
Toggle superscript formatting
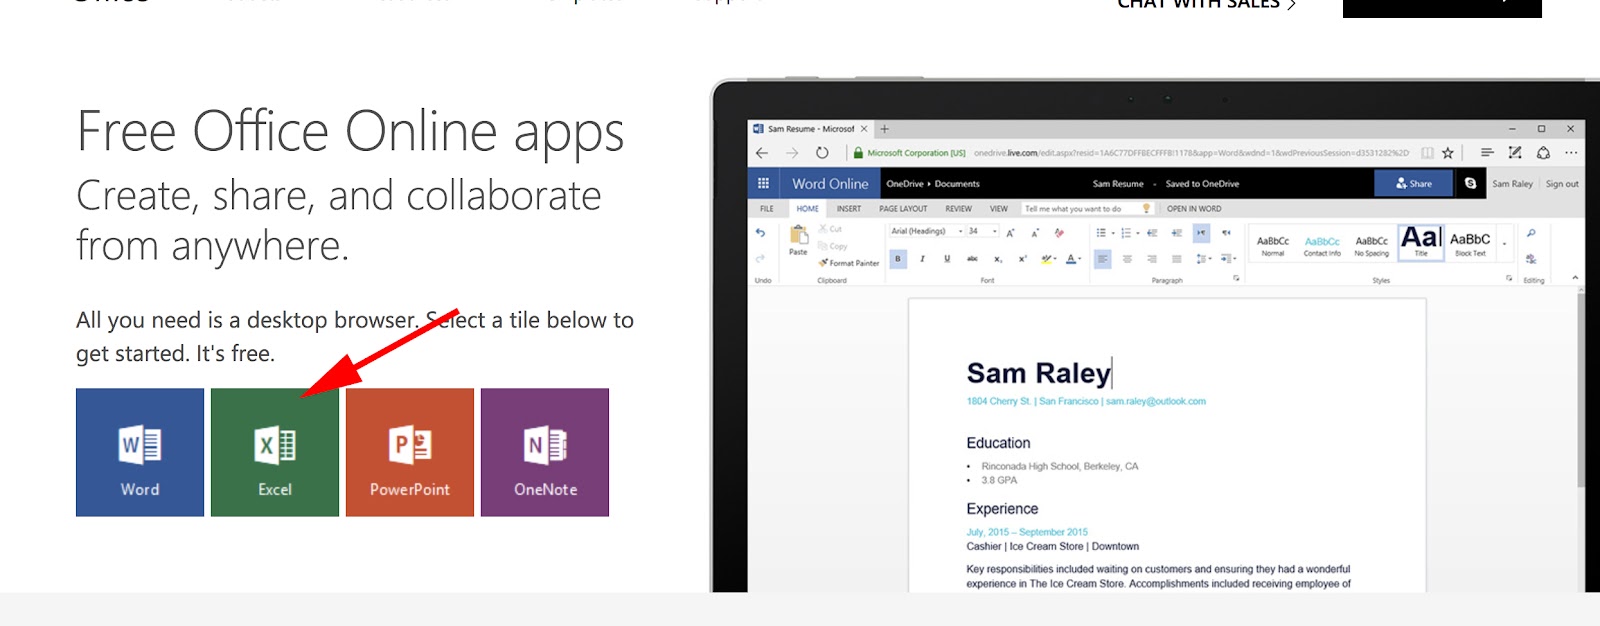1022,259
